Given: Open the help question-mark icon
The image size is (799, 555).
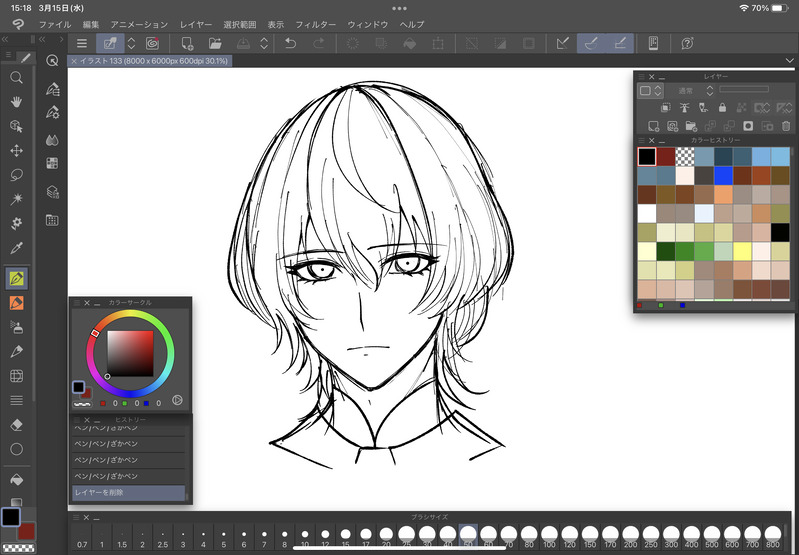Looking at the screenshot, I should [x=687, y=43].
